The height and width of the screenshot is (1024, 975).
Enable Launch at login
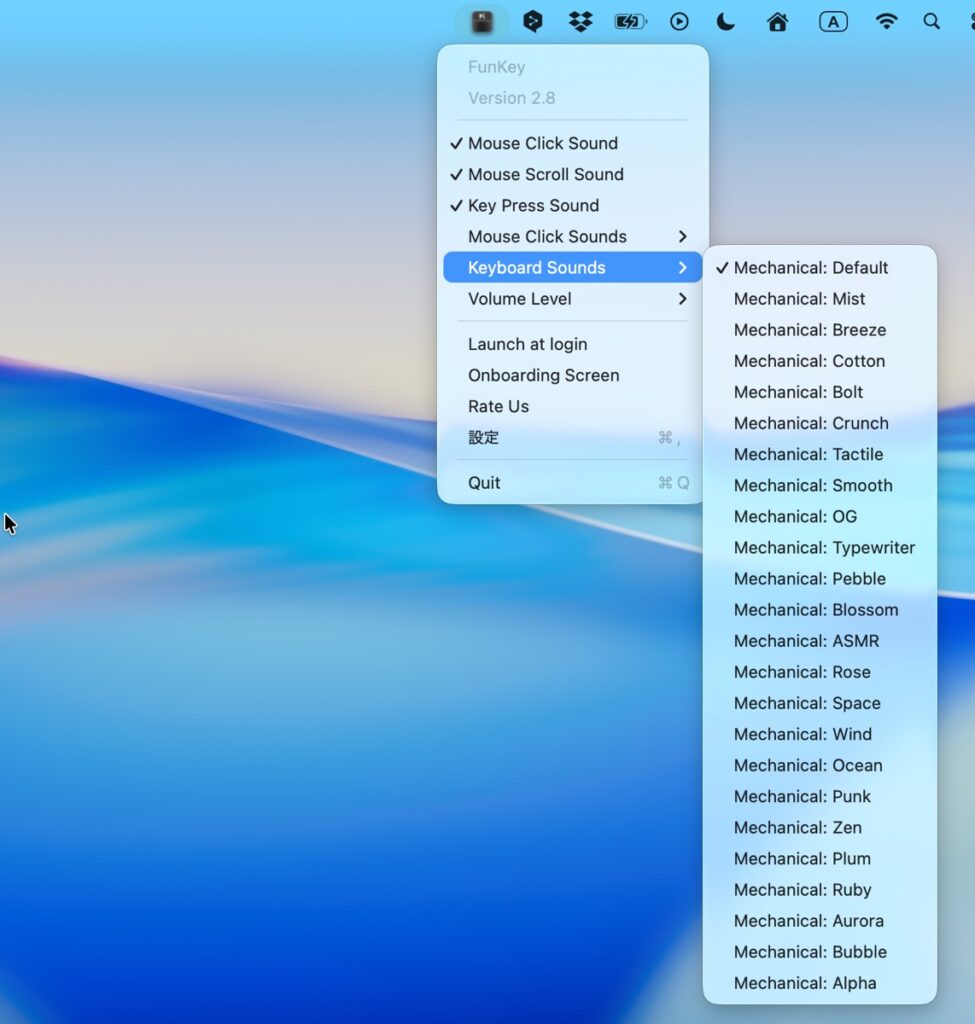(527, 344)
